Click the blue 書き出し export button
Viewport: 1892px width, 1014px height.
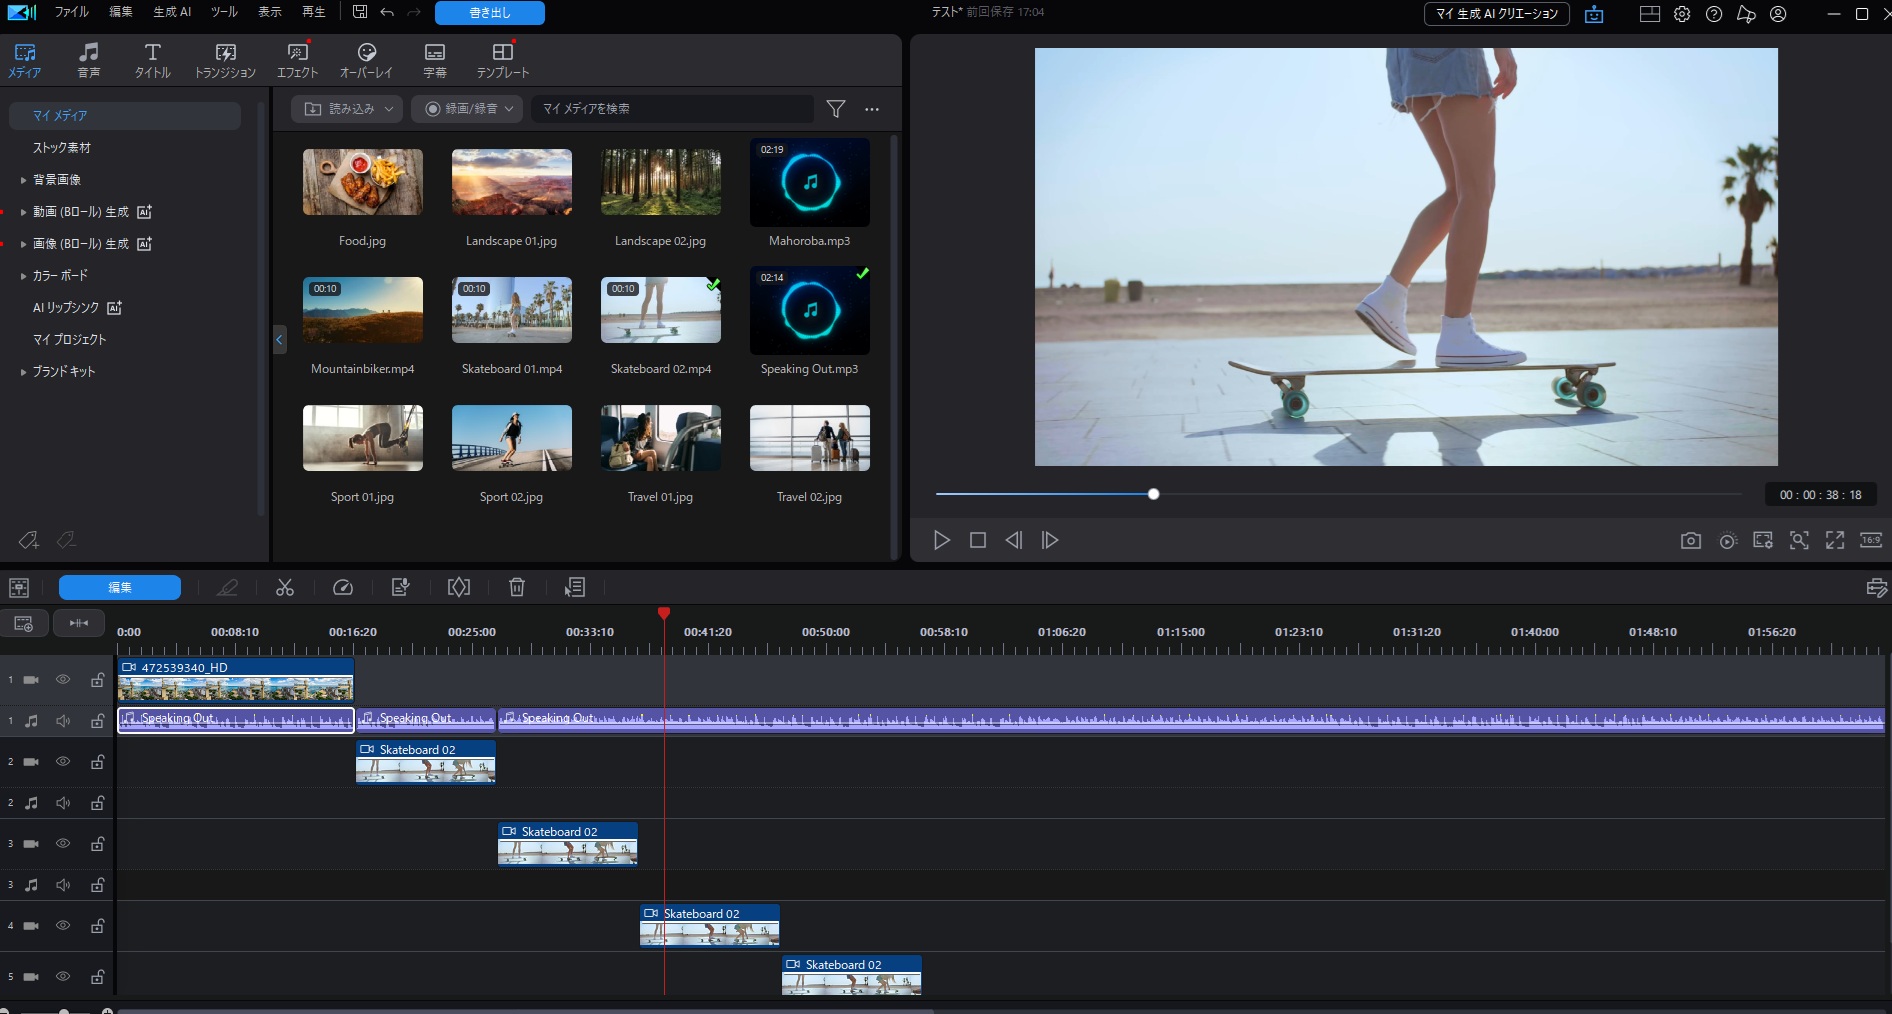point(490,13)
